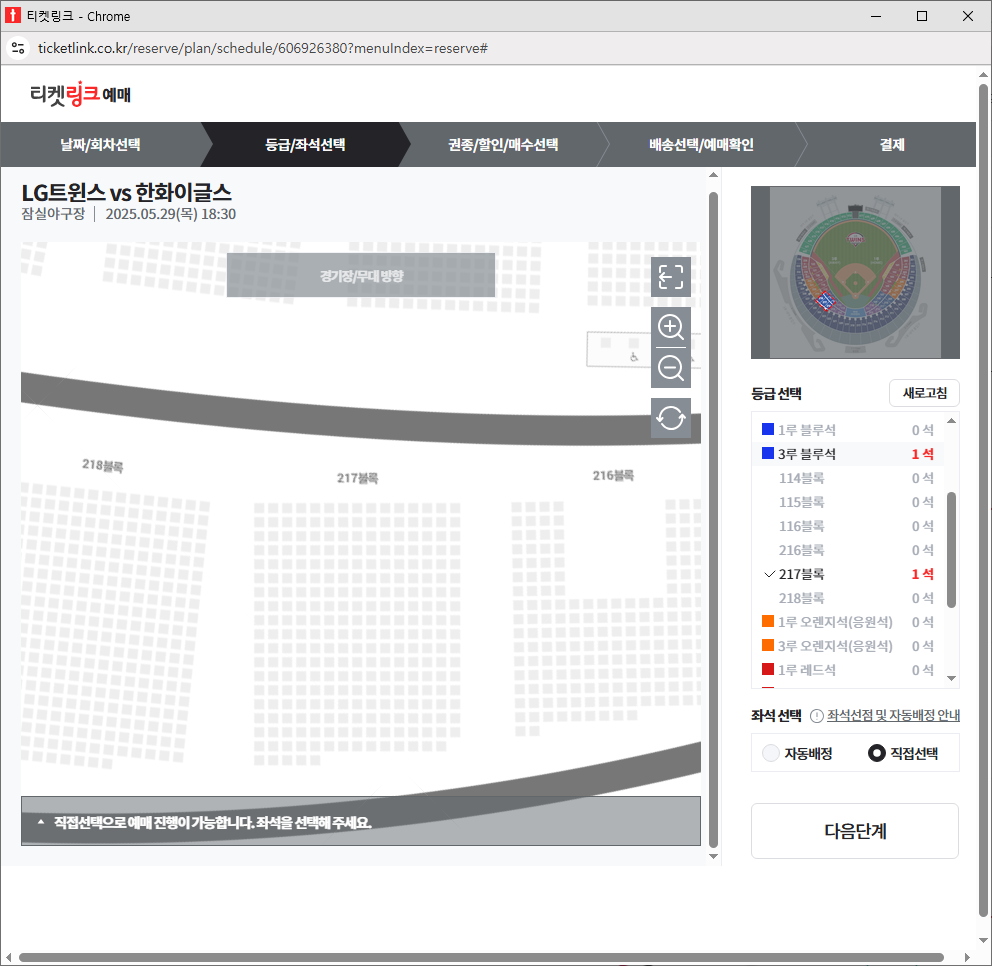Open the 권종/할인/매수선택 step
Viewport: 992px width, 966px height.
click(503, 144)
